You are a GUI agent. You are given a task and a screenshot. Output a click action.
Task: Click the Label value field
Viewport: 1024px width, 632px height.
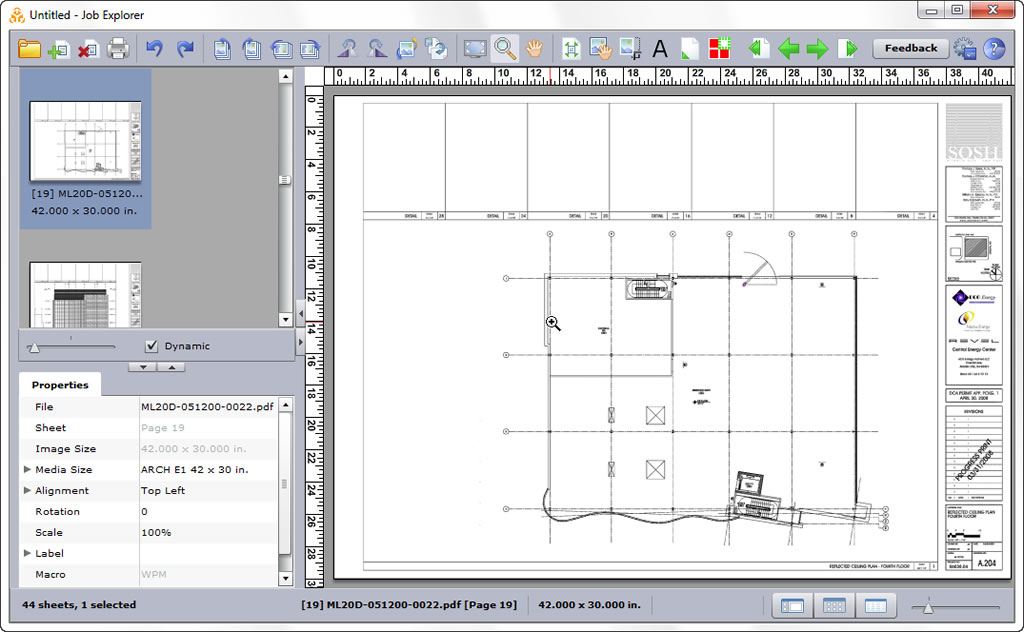pyautogui.click(x=209, y=553)
